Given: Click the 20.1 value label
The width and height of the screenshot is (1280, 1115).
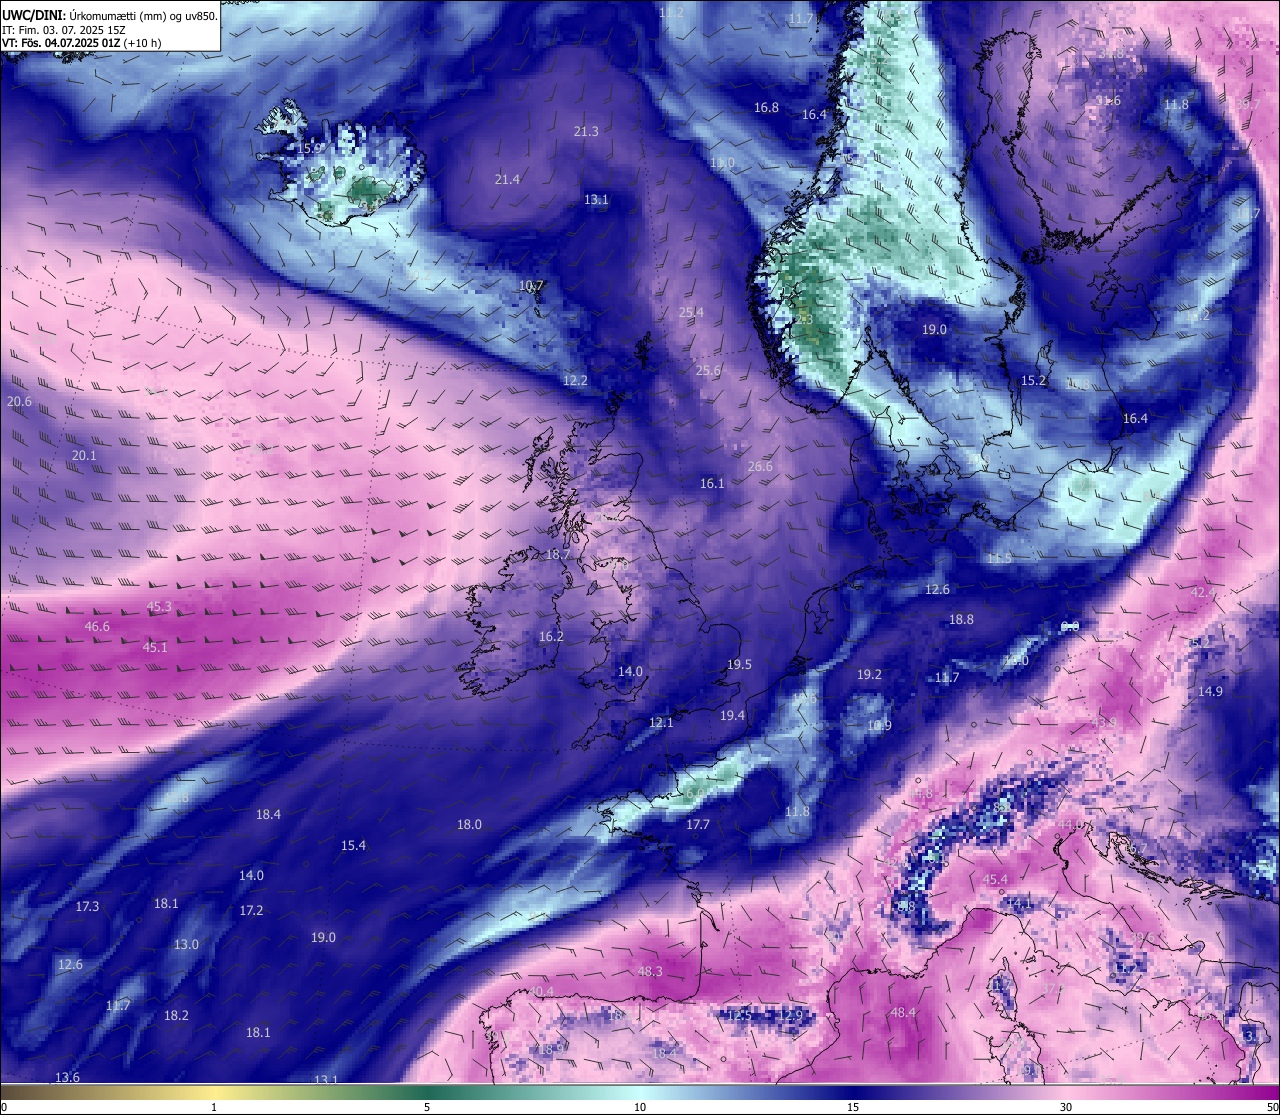Looking at the screenshot, I should [84, 456].
